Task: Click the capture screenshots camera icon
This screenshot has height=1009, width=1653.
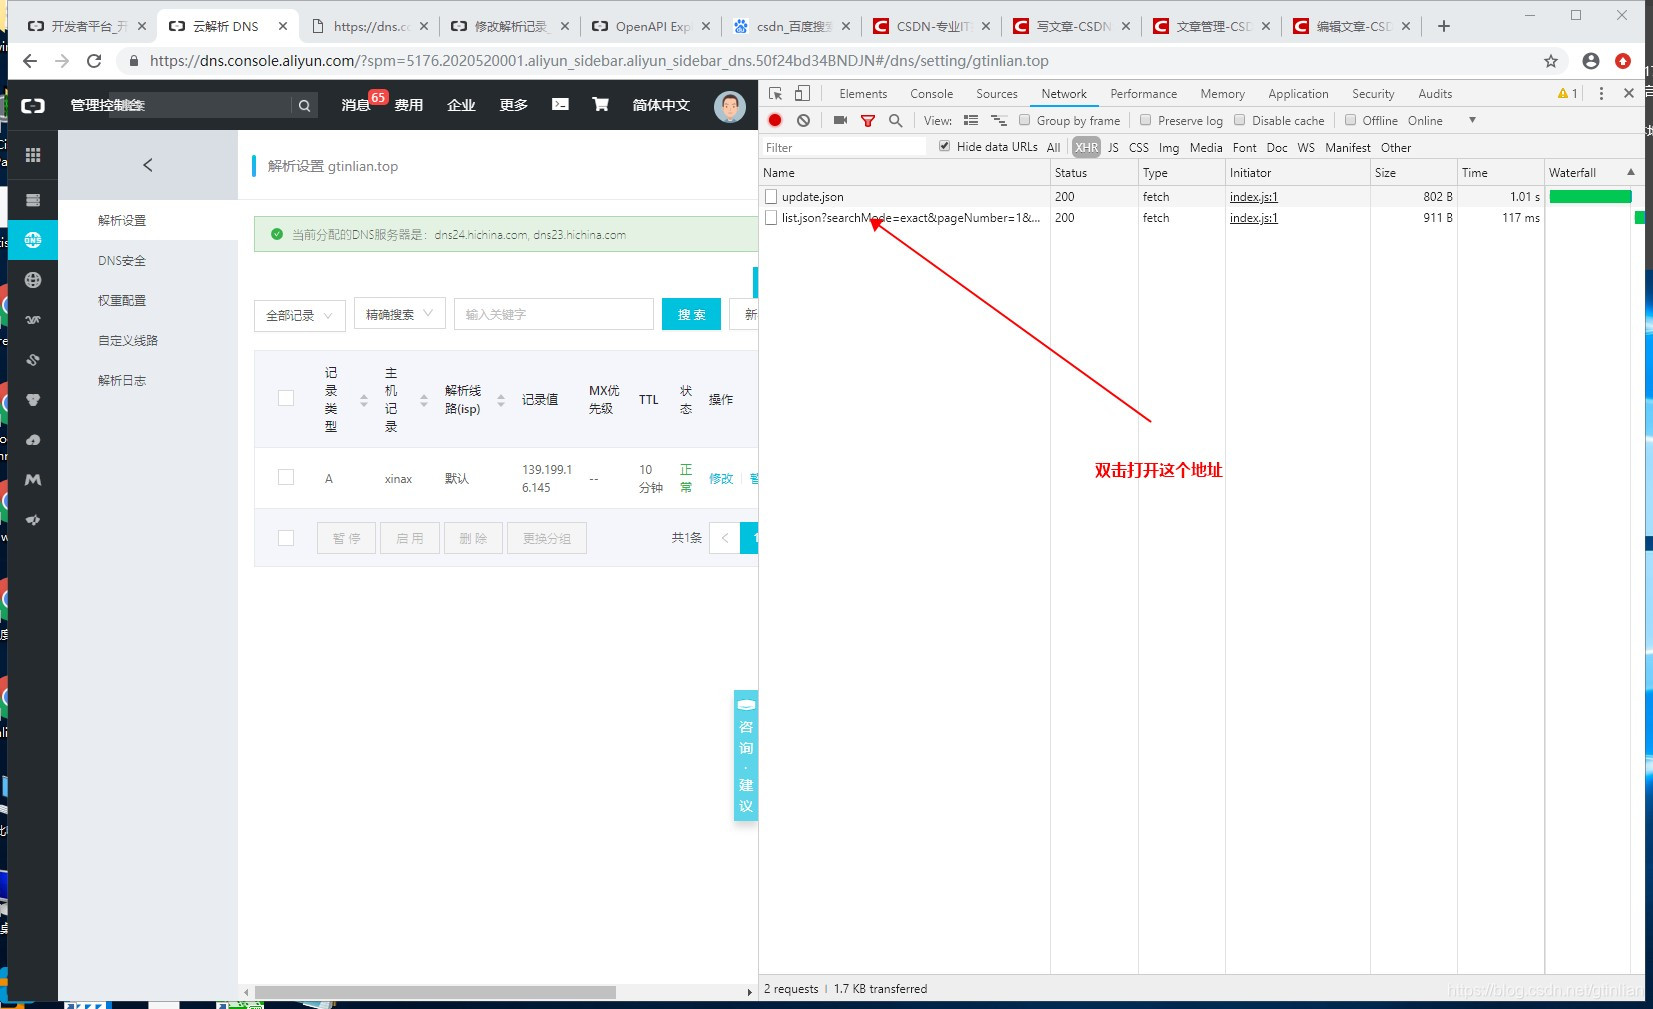Action: [x=840, y=120]
